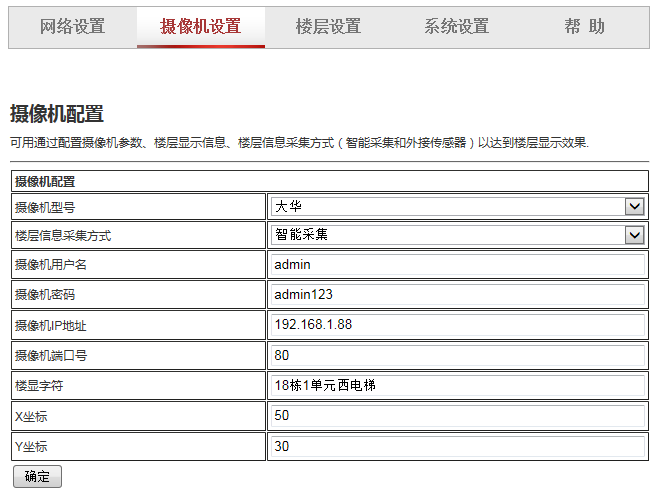The height and width of the screenshot is (494, 654).
Task: Click the 确定 button
Action: click(38, 476)
